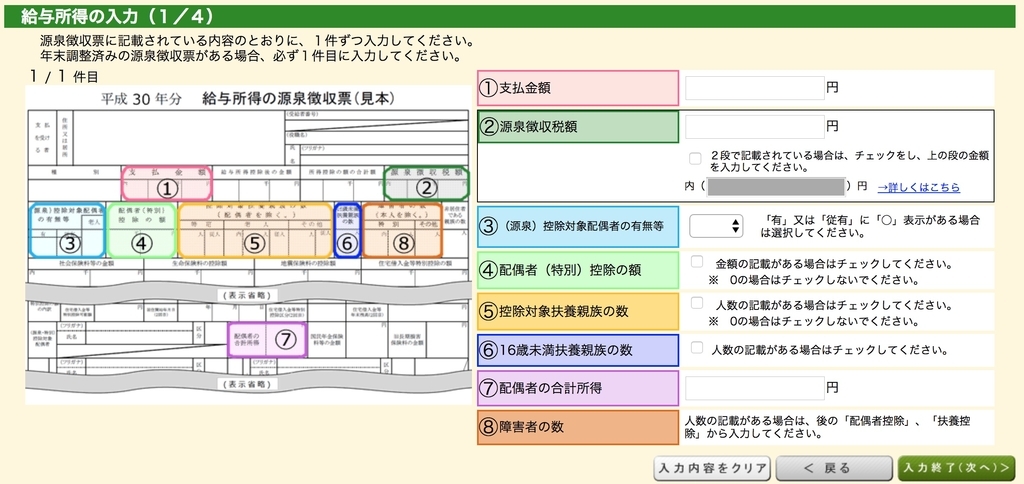Open the →詳しくはこちら link
The height and width of the screenshot is (484, 1024).
pyautogui.click(x=918, y=187)
